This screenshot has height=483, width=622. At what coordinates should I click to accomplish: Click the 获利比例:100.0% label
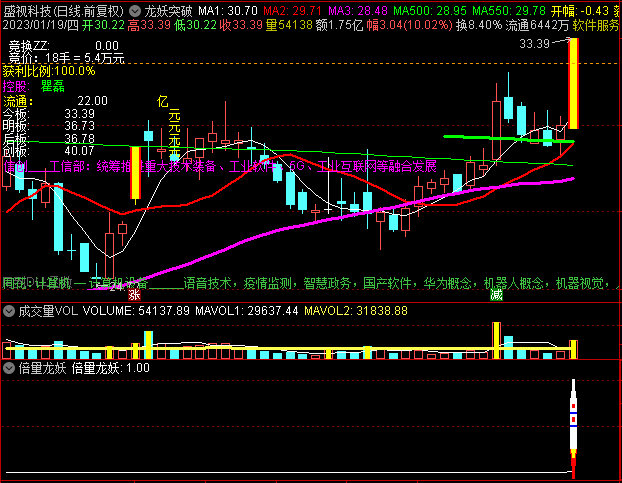(x=49, y=71)
